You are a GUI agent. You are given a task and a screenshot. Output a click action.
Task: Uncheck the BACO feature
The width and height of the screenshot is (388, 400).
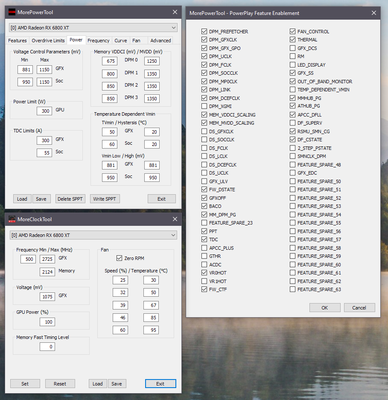204,206
